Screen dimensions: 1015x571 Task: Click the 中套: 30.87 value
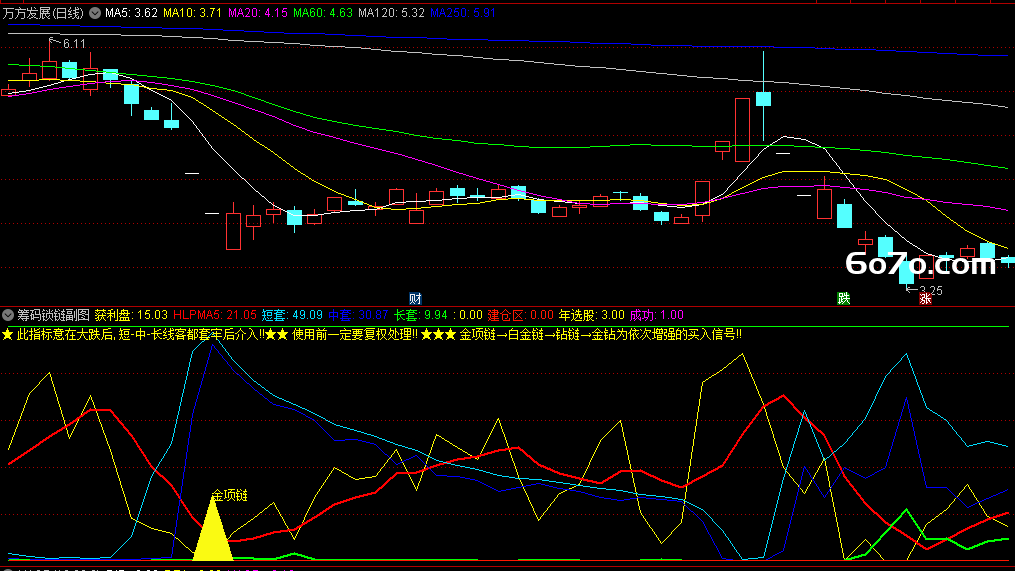(x=358, y=315)
